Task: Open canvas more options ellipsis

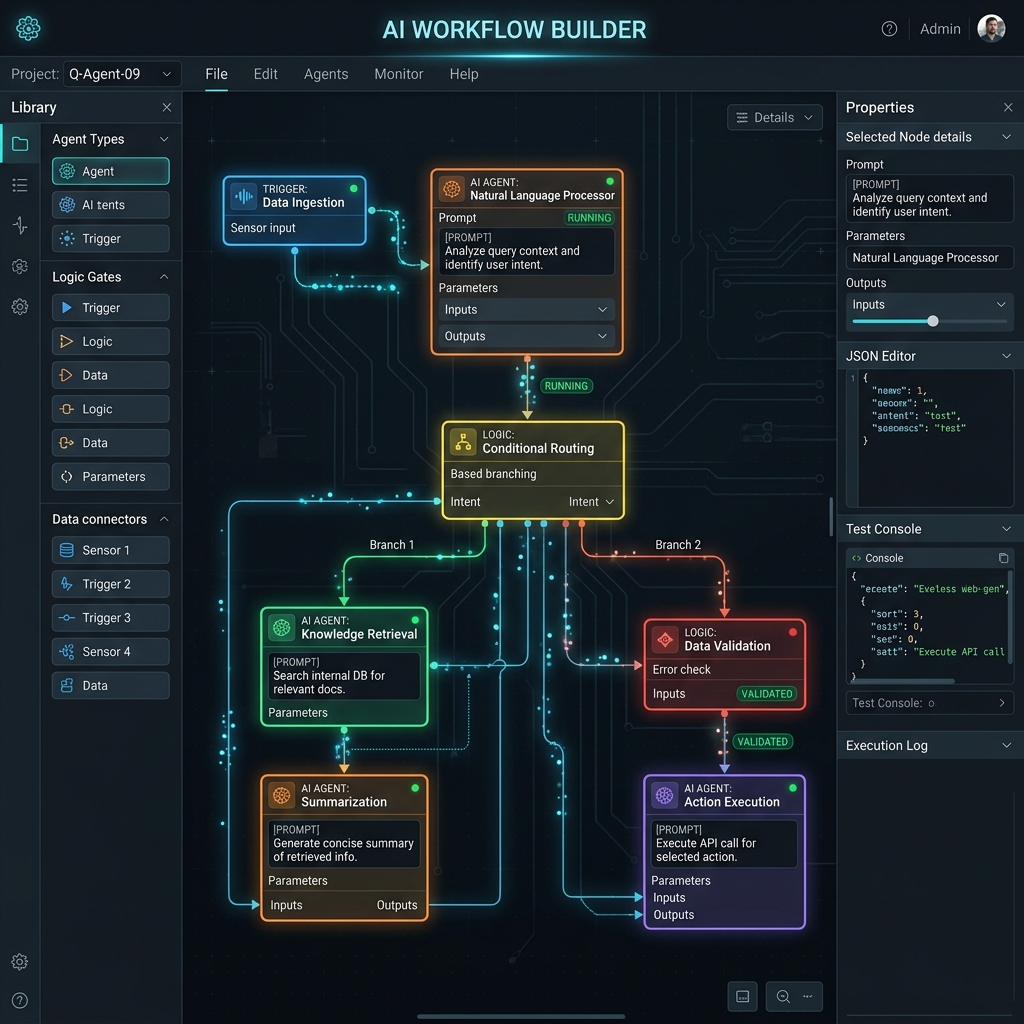Action: pyautogui.click(x=808, y=996)
